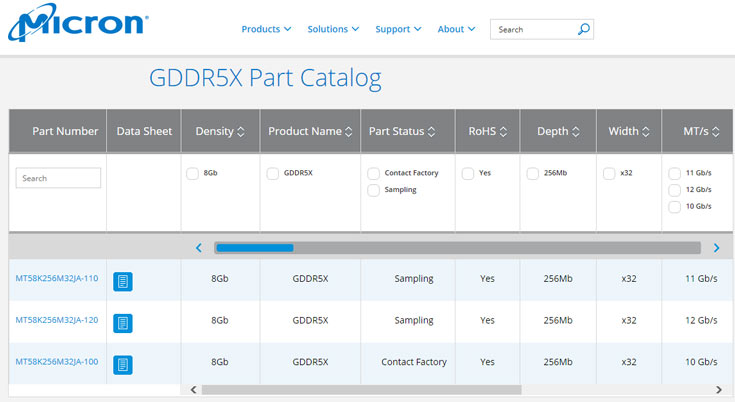The width and height of the screenshot is (735, 402).
Task: Open part MT58K256M32JA-120 link
Action: click(57, 320)
